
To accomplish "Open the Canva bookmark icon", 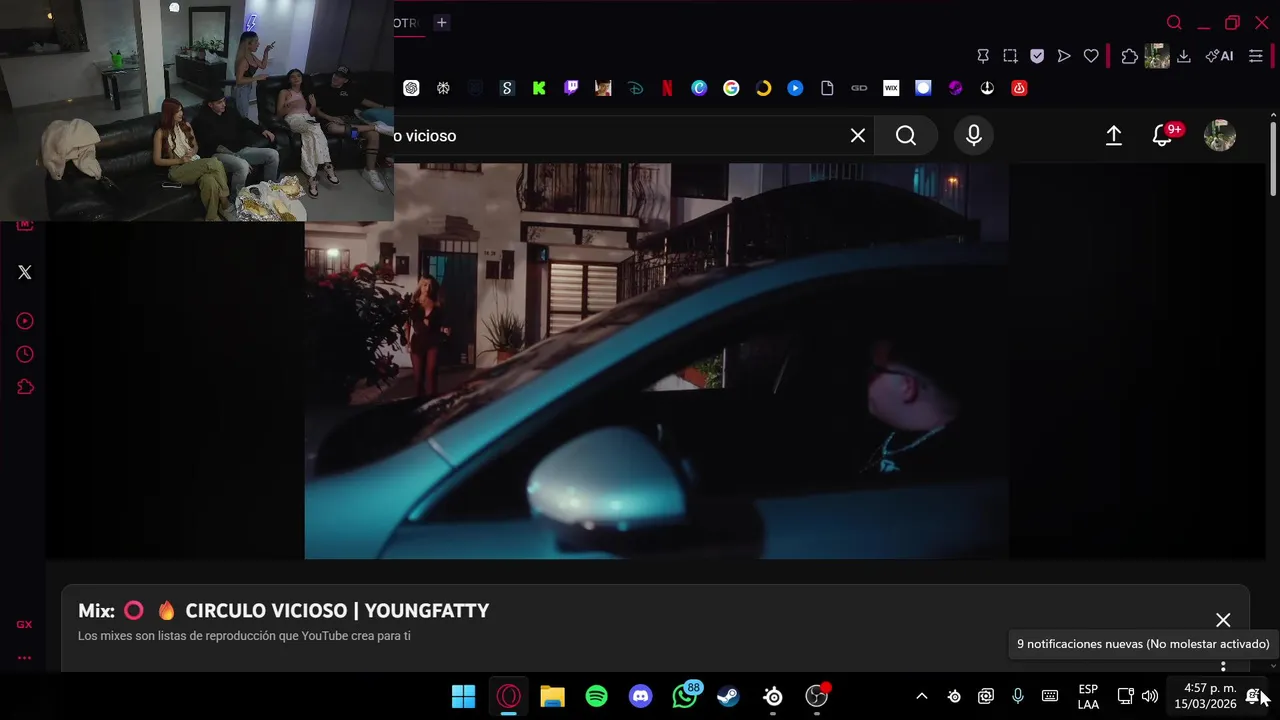I will click(699, 88).
